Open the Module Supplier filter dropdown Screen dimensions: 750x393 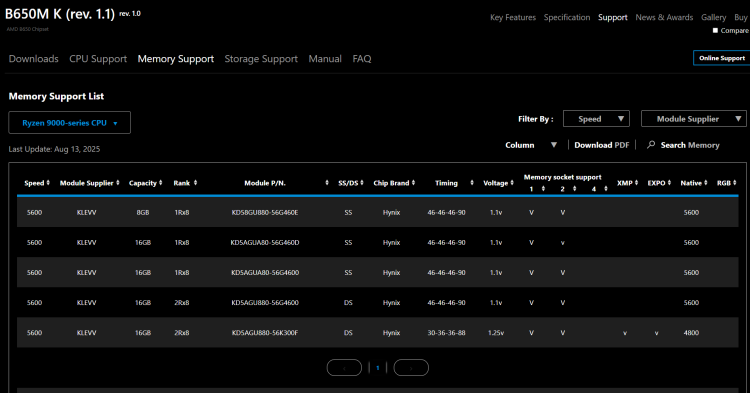click(x=694, y=119)
